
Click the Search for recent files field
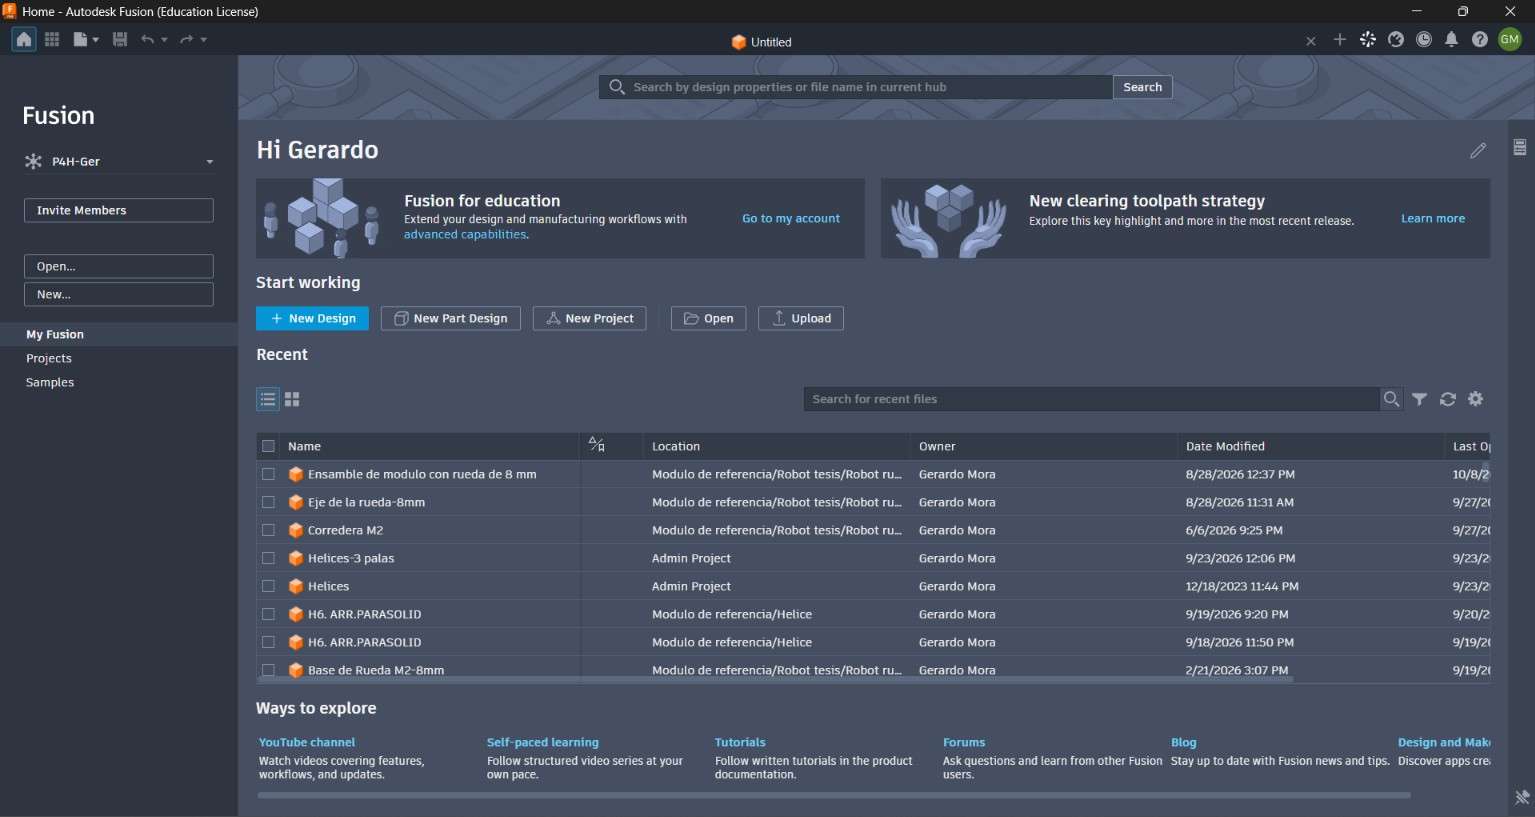pyautogui.click(x=1092, y=399)
